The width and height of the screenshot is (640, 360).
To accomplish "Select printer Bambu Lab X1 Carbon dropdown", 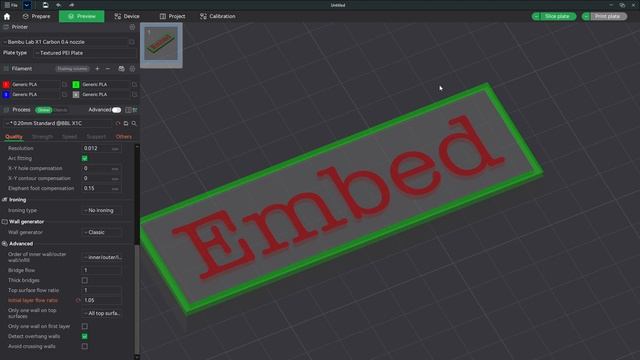I will point(64,42).
